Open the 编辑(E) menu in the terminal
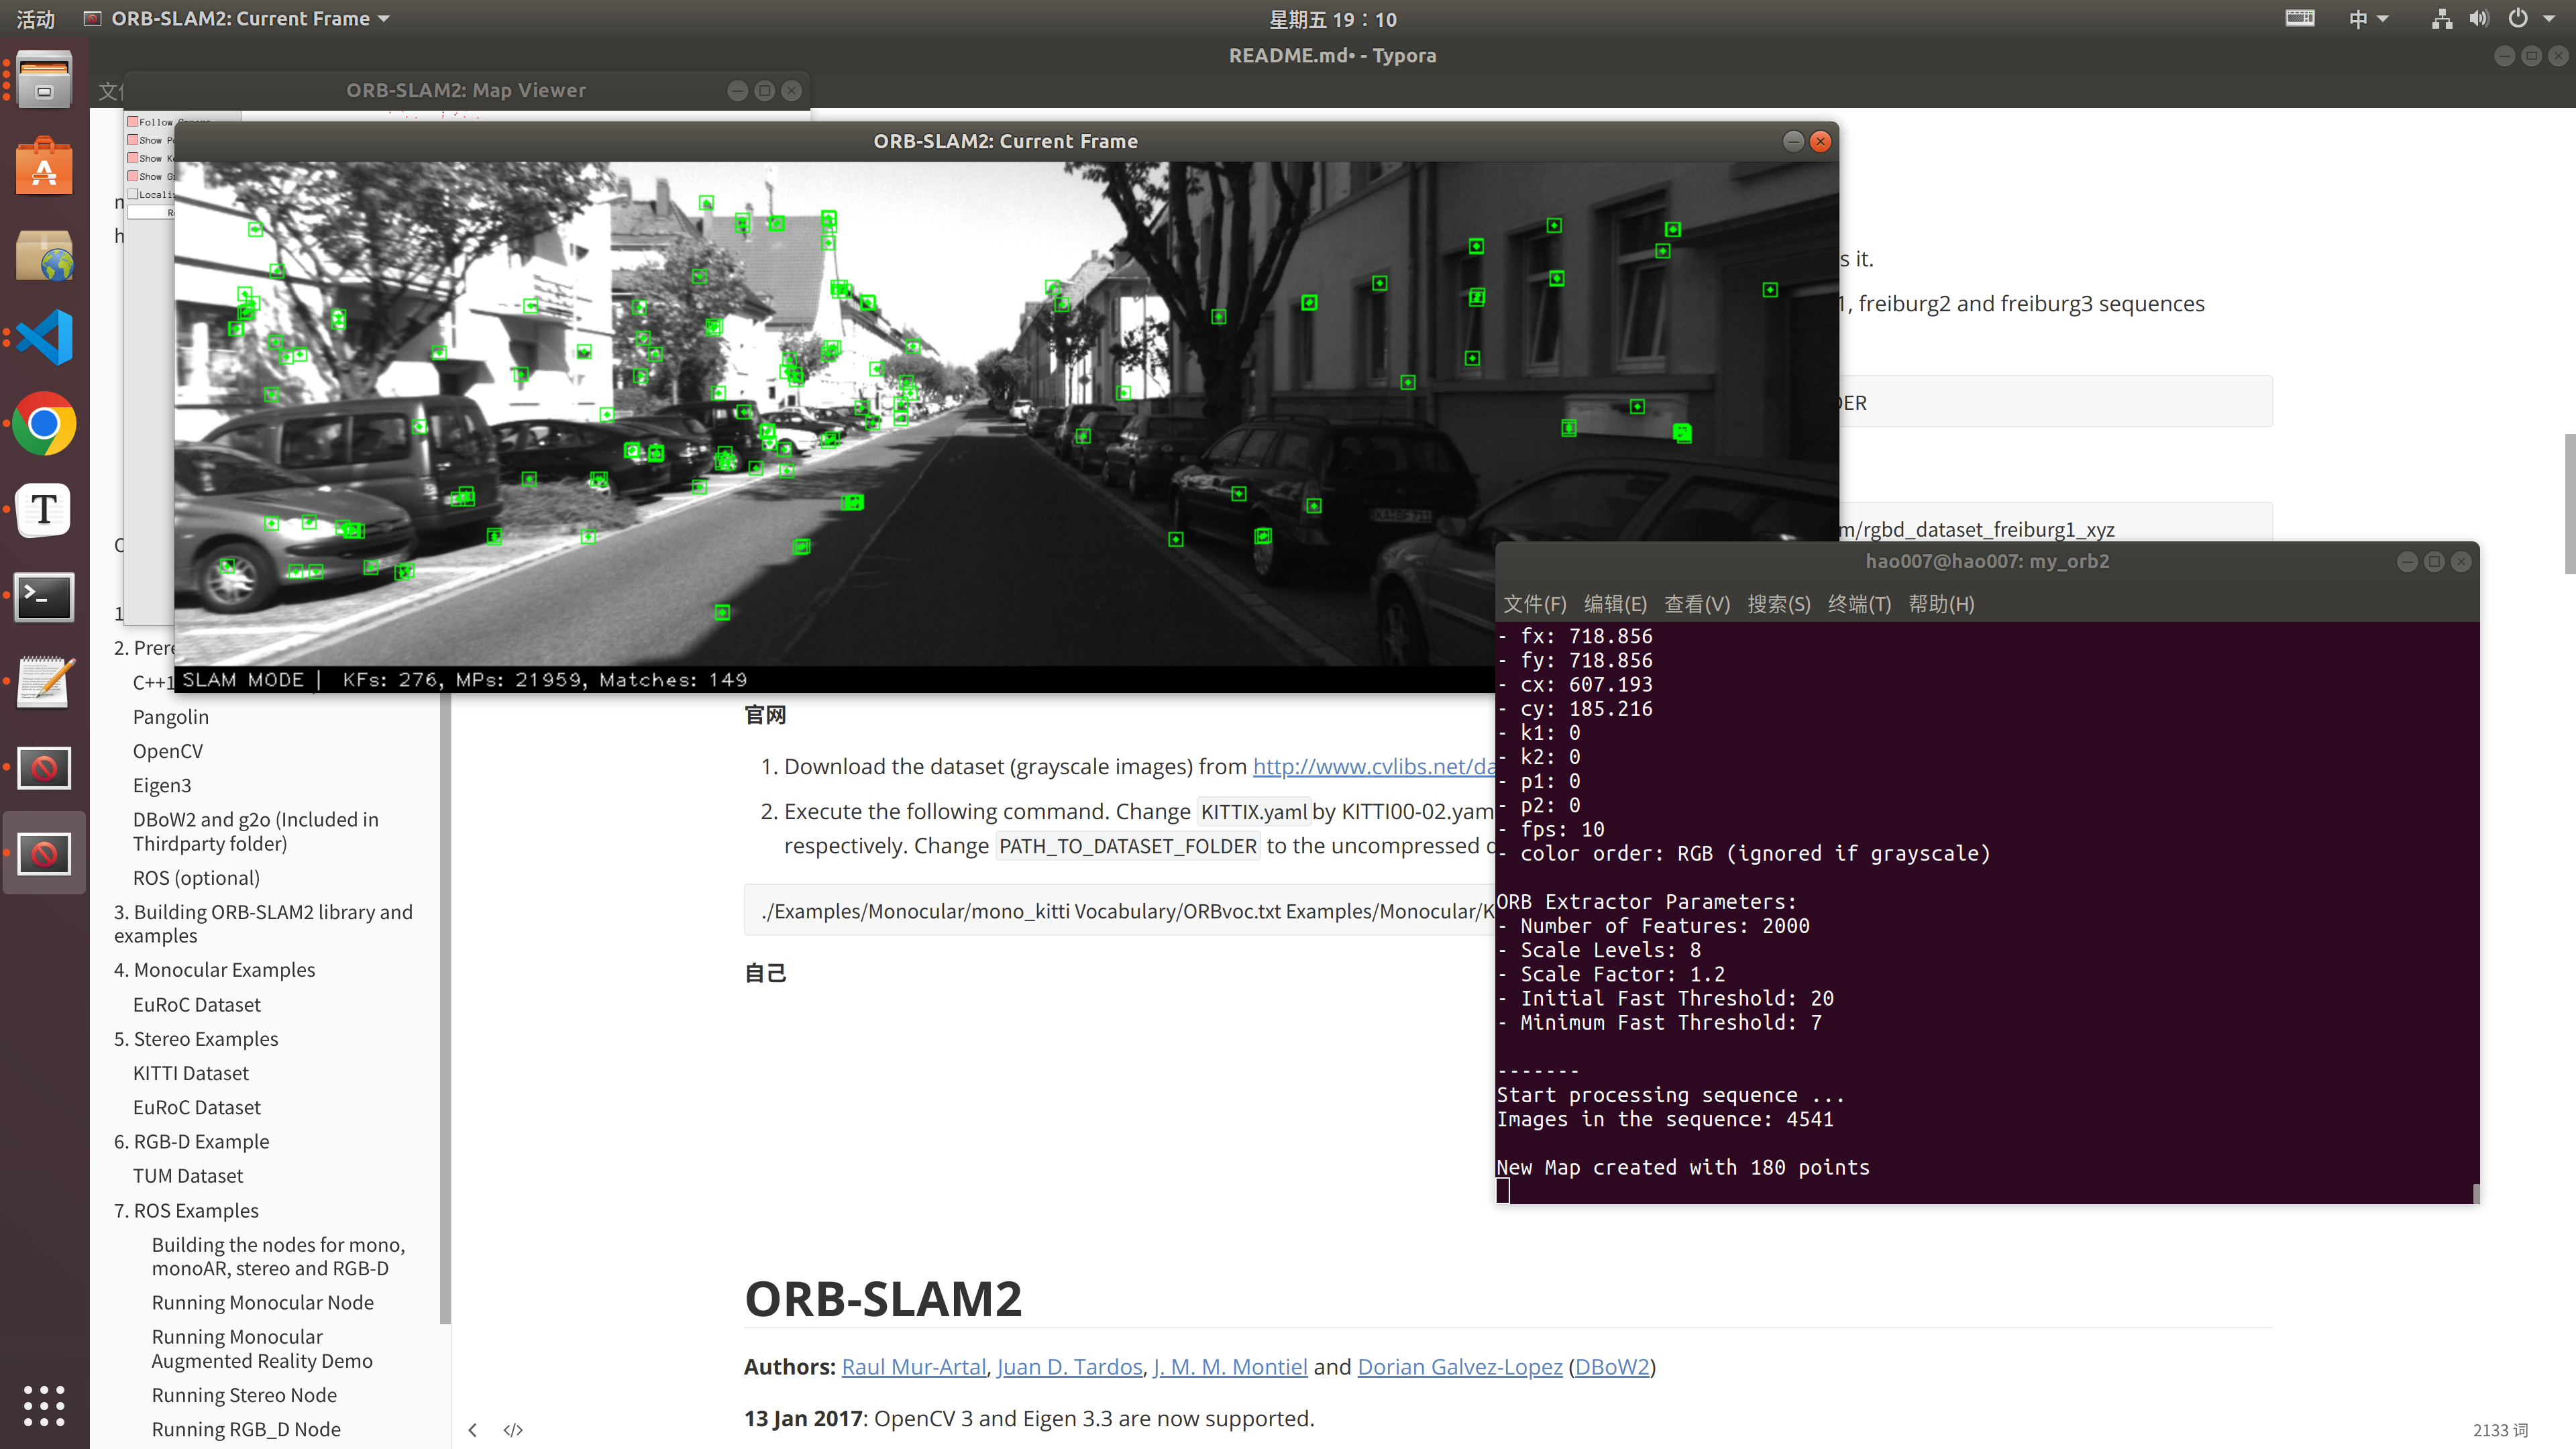This screenshot has height=1449, width=2576. 1615,603
